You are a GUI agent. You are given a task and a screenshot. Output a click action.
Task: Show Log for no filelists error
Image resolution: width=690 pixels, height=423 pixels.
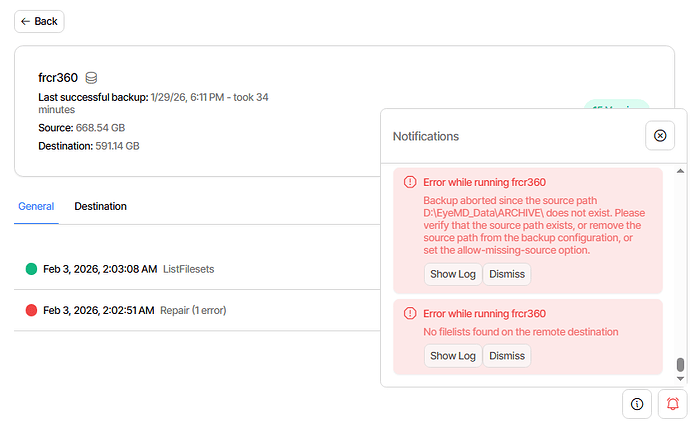[452, 355]
